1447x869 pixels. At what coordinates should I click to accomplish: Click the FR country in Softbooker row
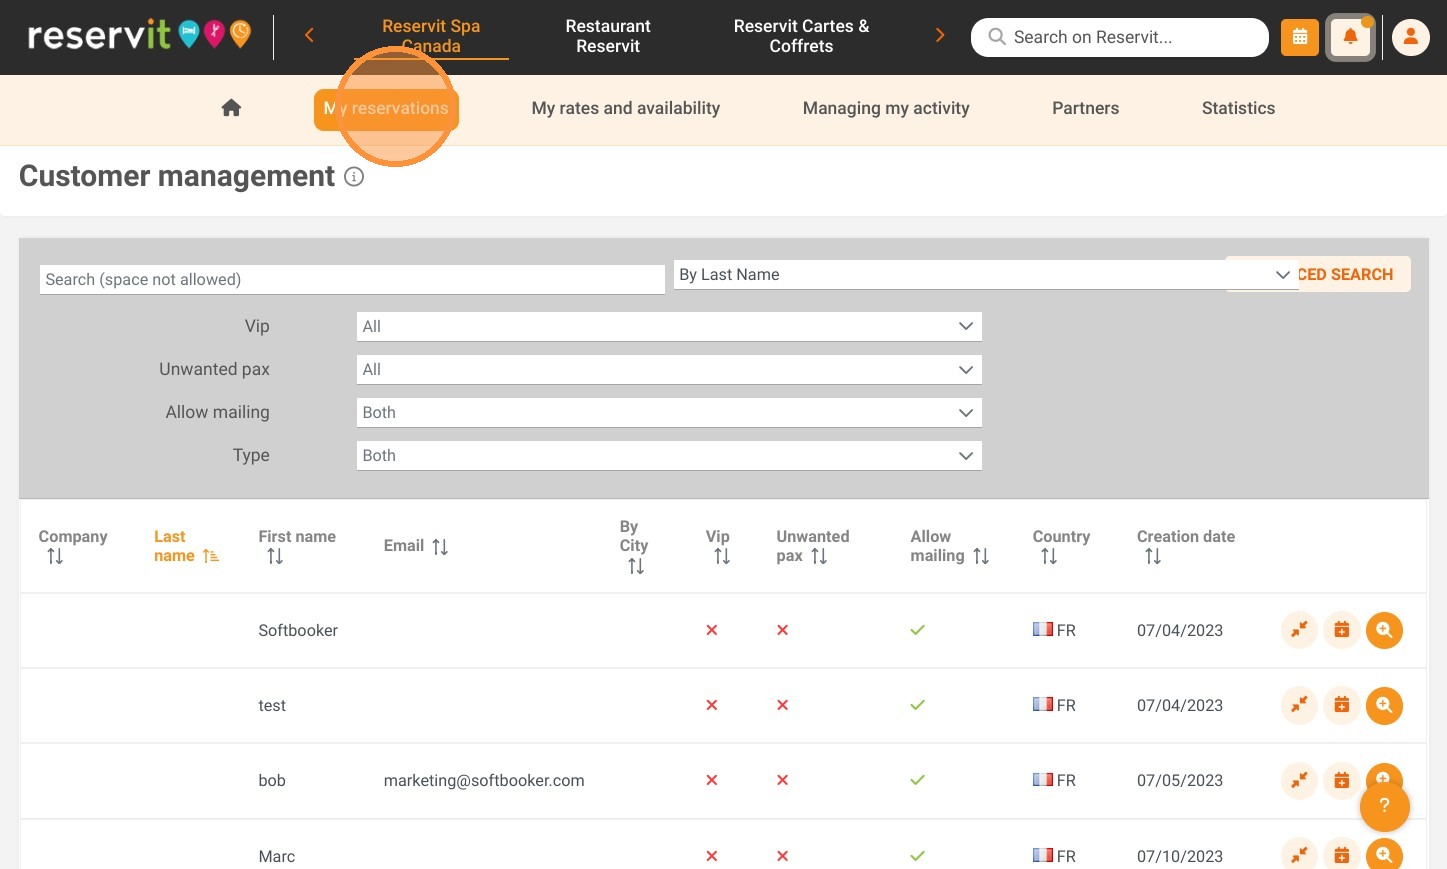[1054, 630]
